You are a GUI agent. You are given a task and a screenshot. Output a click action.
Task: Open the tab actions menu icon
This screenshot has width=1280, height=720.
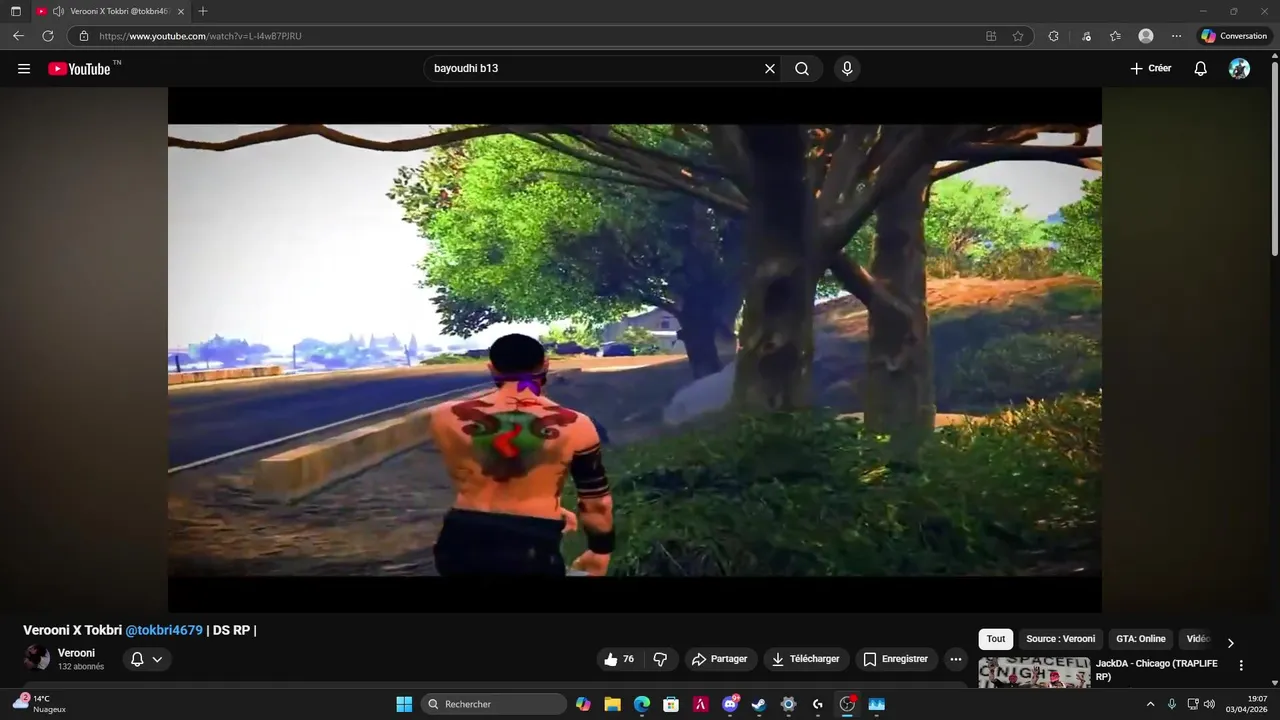(15, 11)
